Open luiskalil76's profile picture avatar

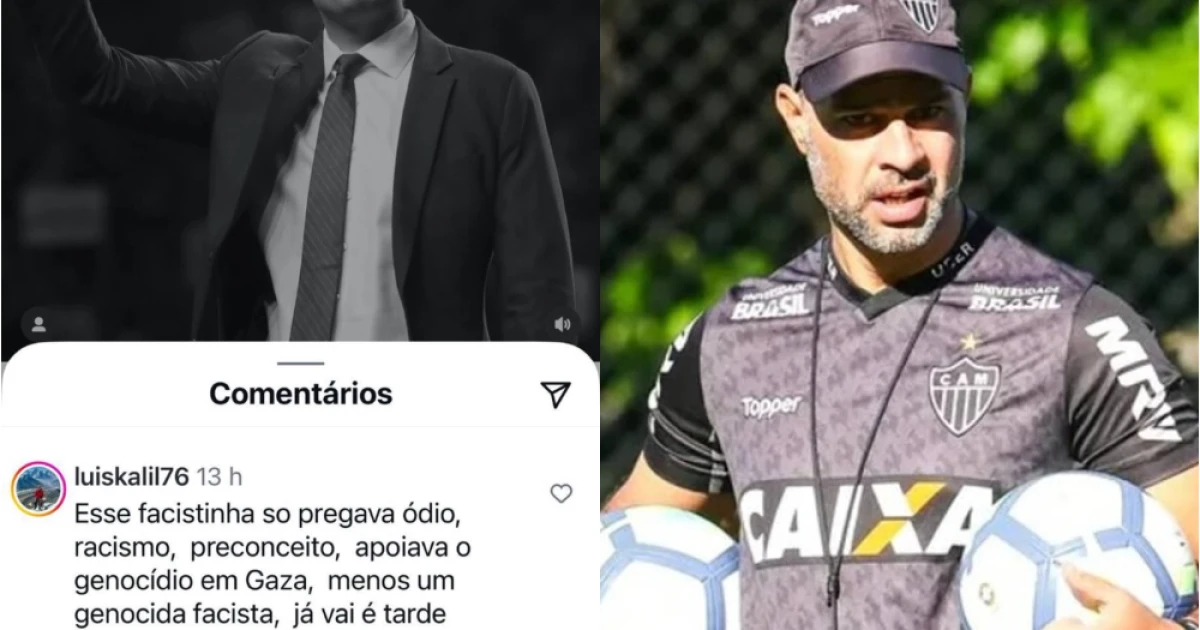pyautogui.click(x=38, y=489)
